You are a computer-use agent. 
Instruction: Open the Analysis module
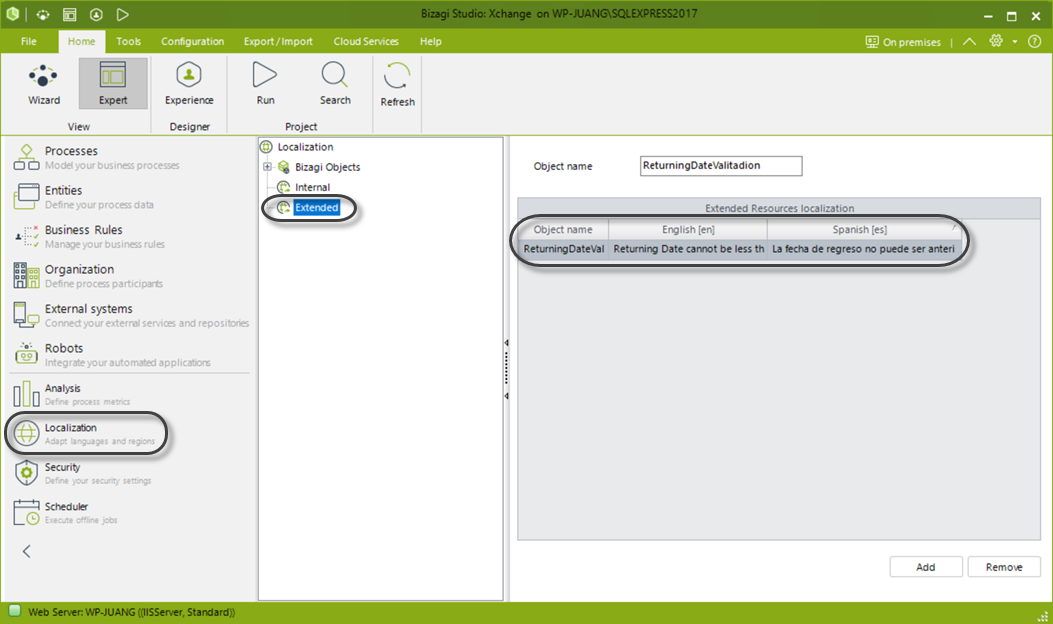click(x=72, y=394)
